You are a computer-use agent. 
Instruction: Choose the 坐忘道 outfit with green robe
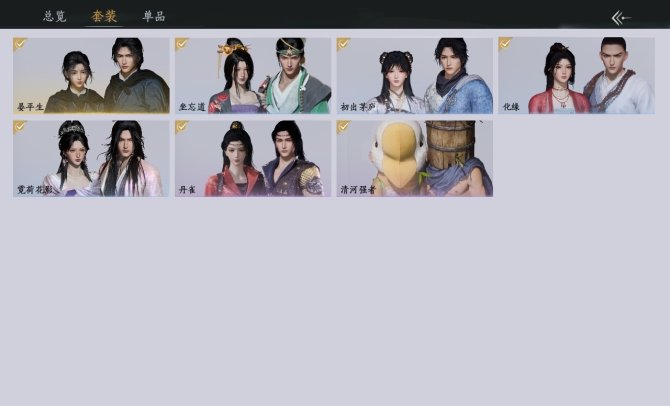[253, 76]
